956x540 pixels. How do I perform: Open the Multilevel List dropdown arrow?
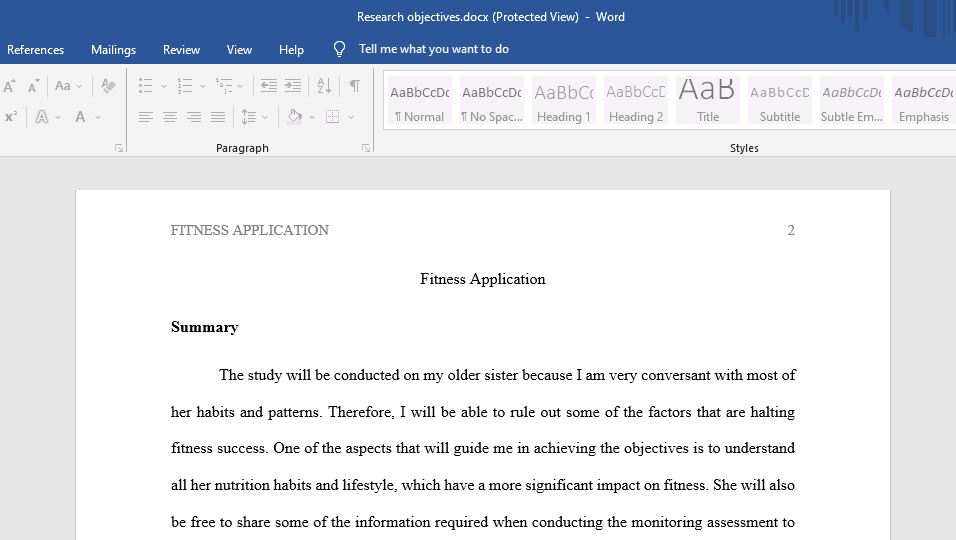click(x=240, y=87)
